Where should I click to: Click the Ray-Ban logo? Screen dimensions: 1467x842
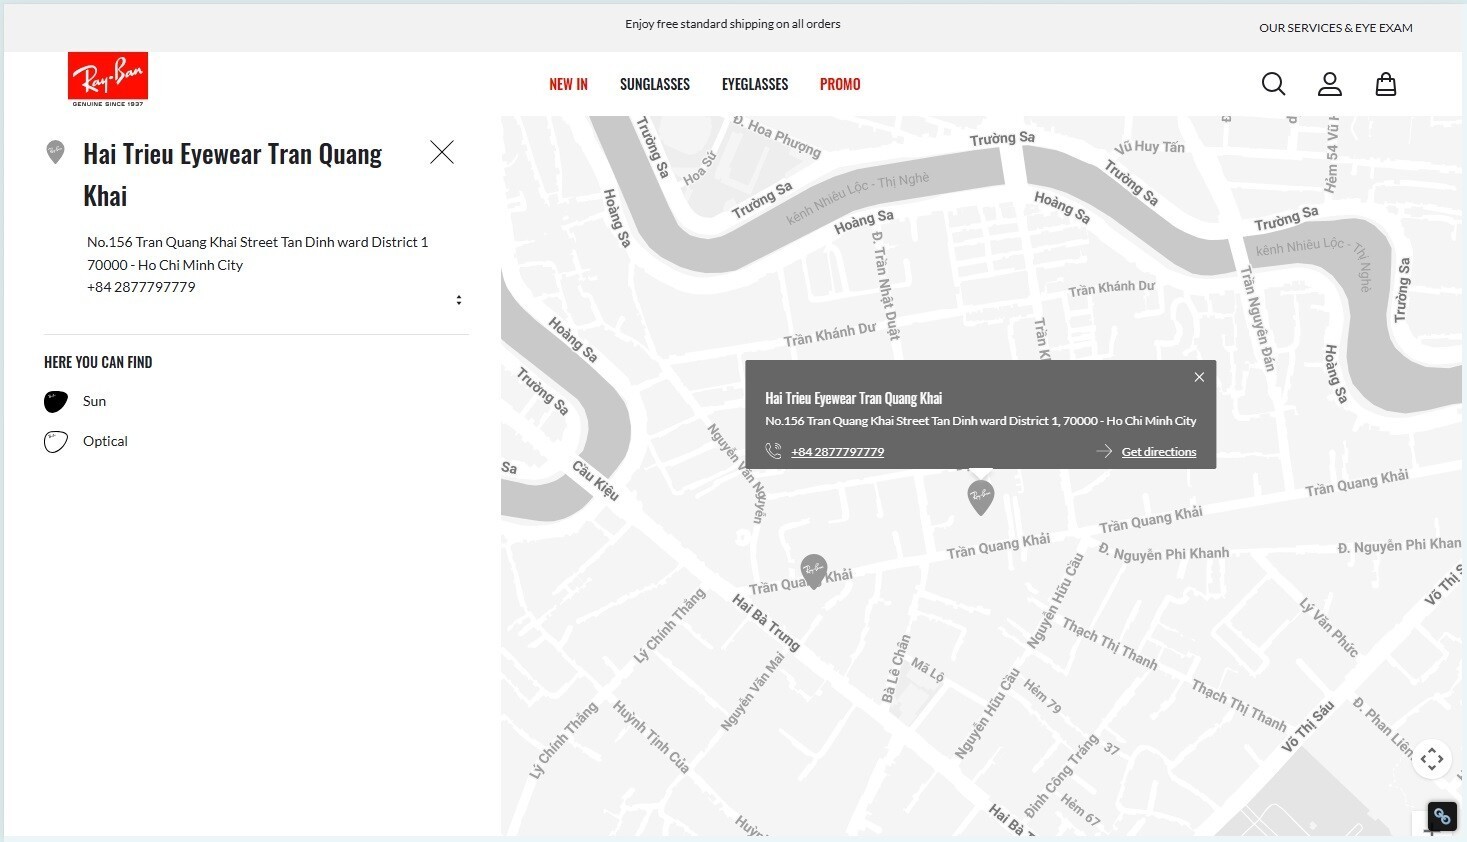coord(108,79)
